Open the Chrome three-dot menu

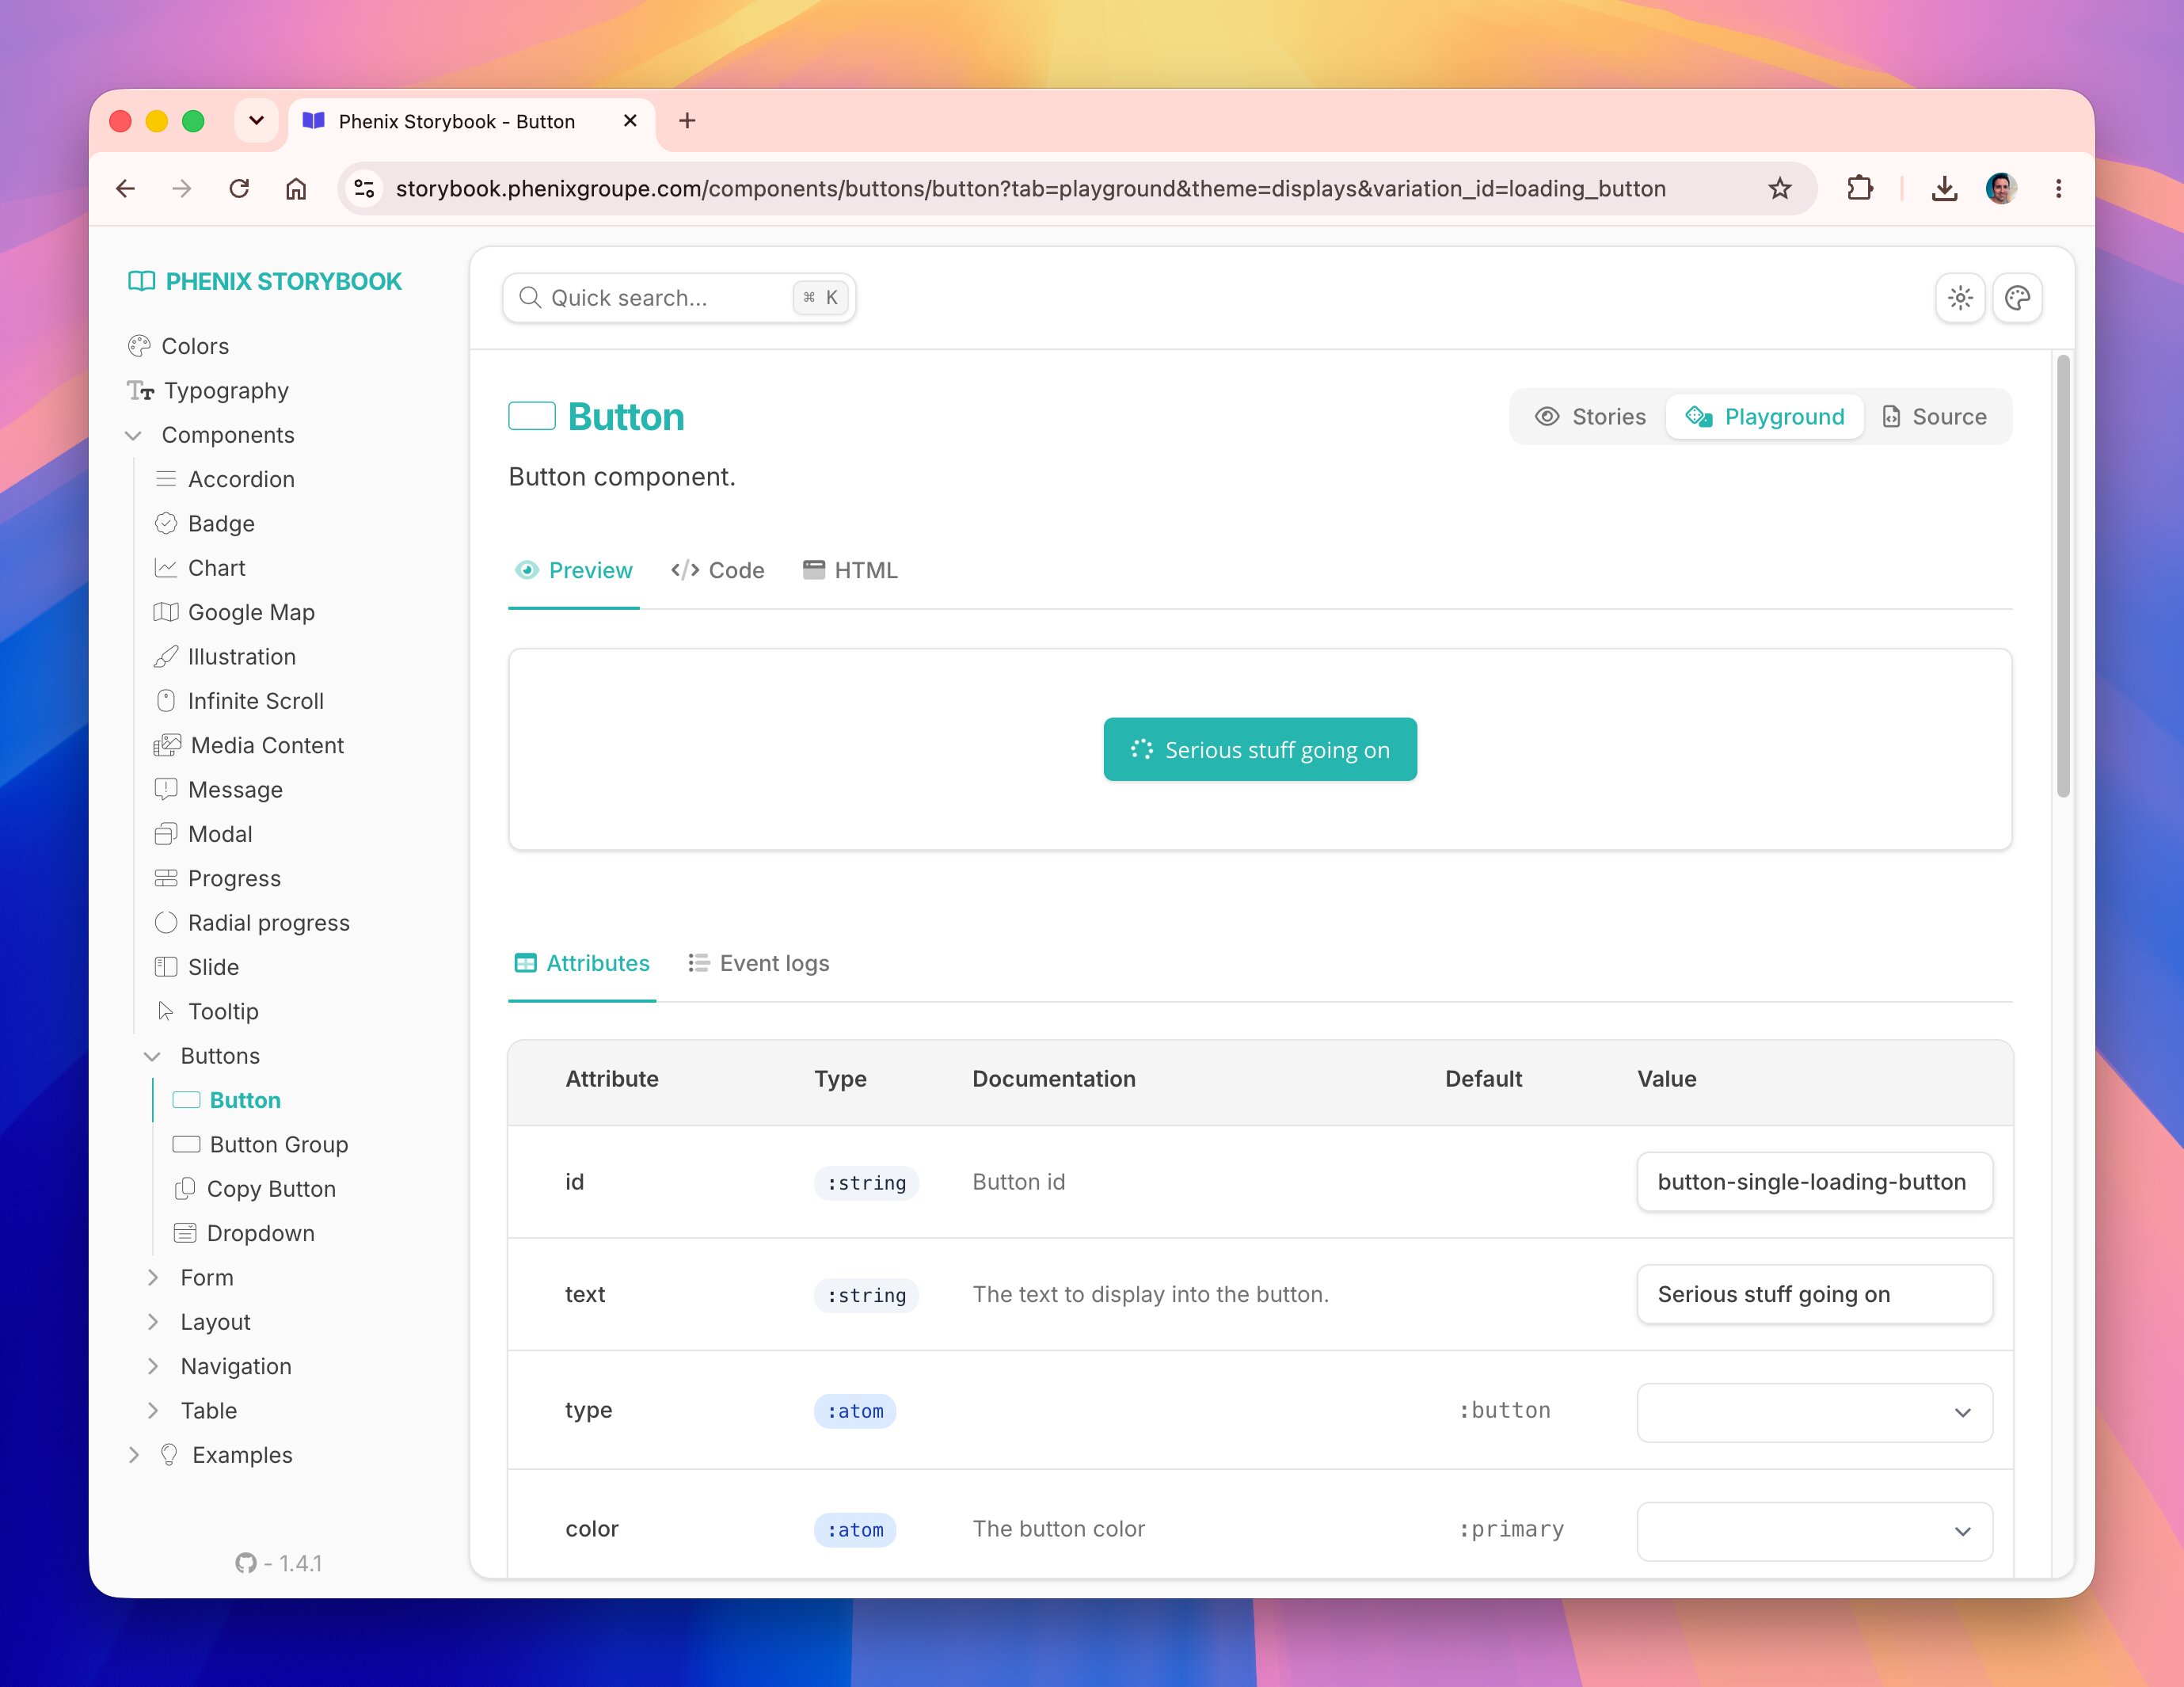click(2058, 188)
